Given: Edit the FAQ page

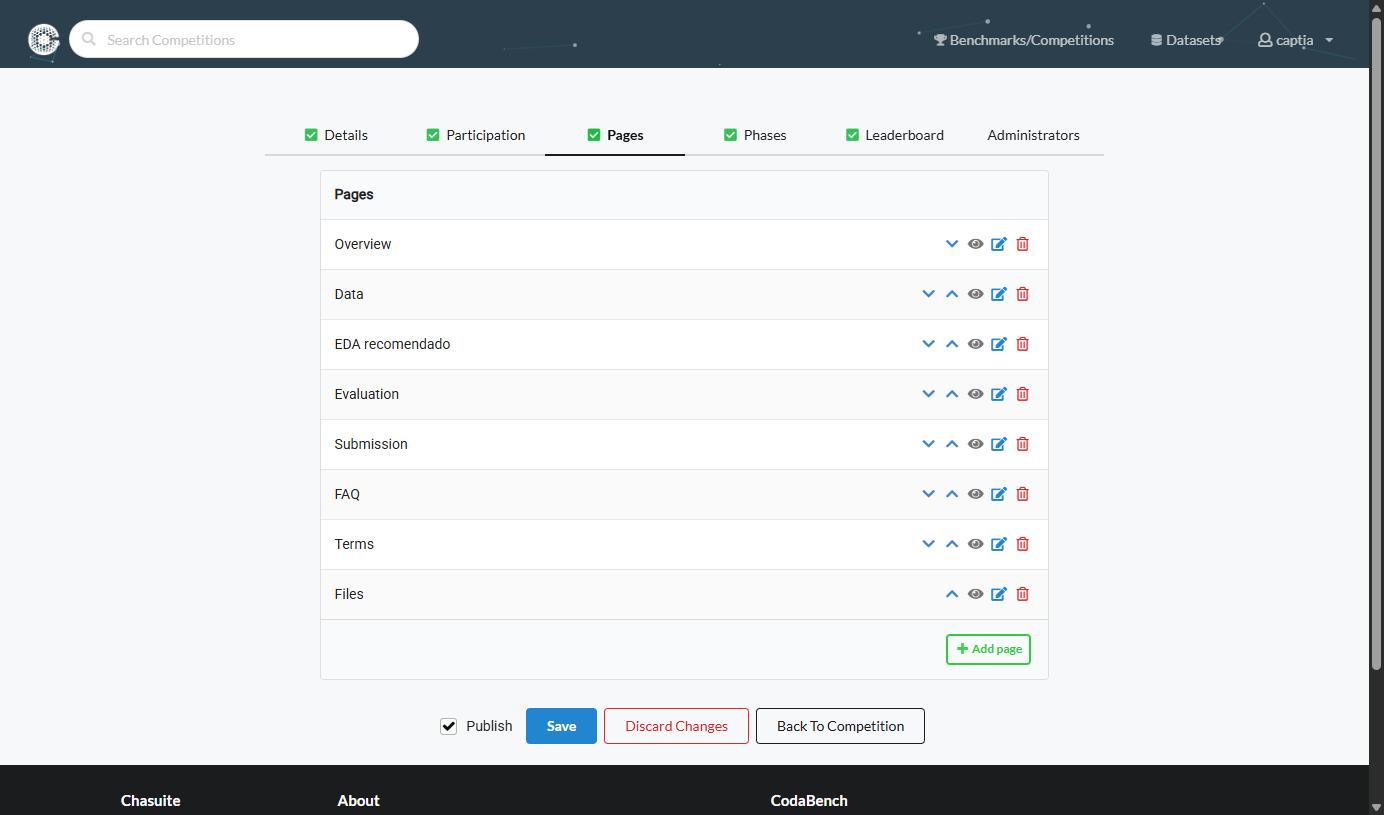Looking at the screenshot, I should tap(998, 494).
